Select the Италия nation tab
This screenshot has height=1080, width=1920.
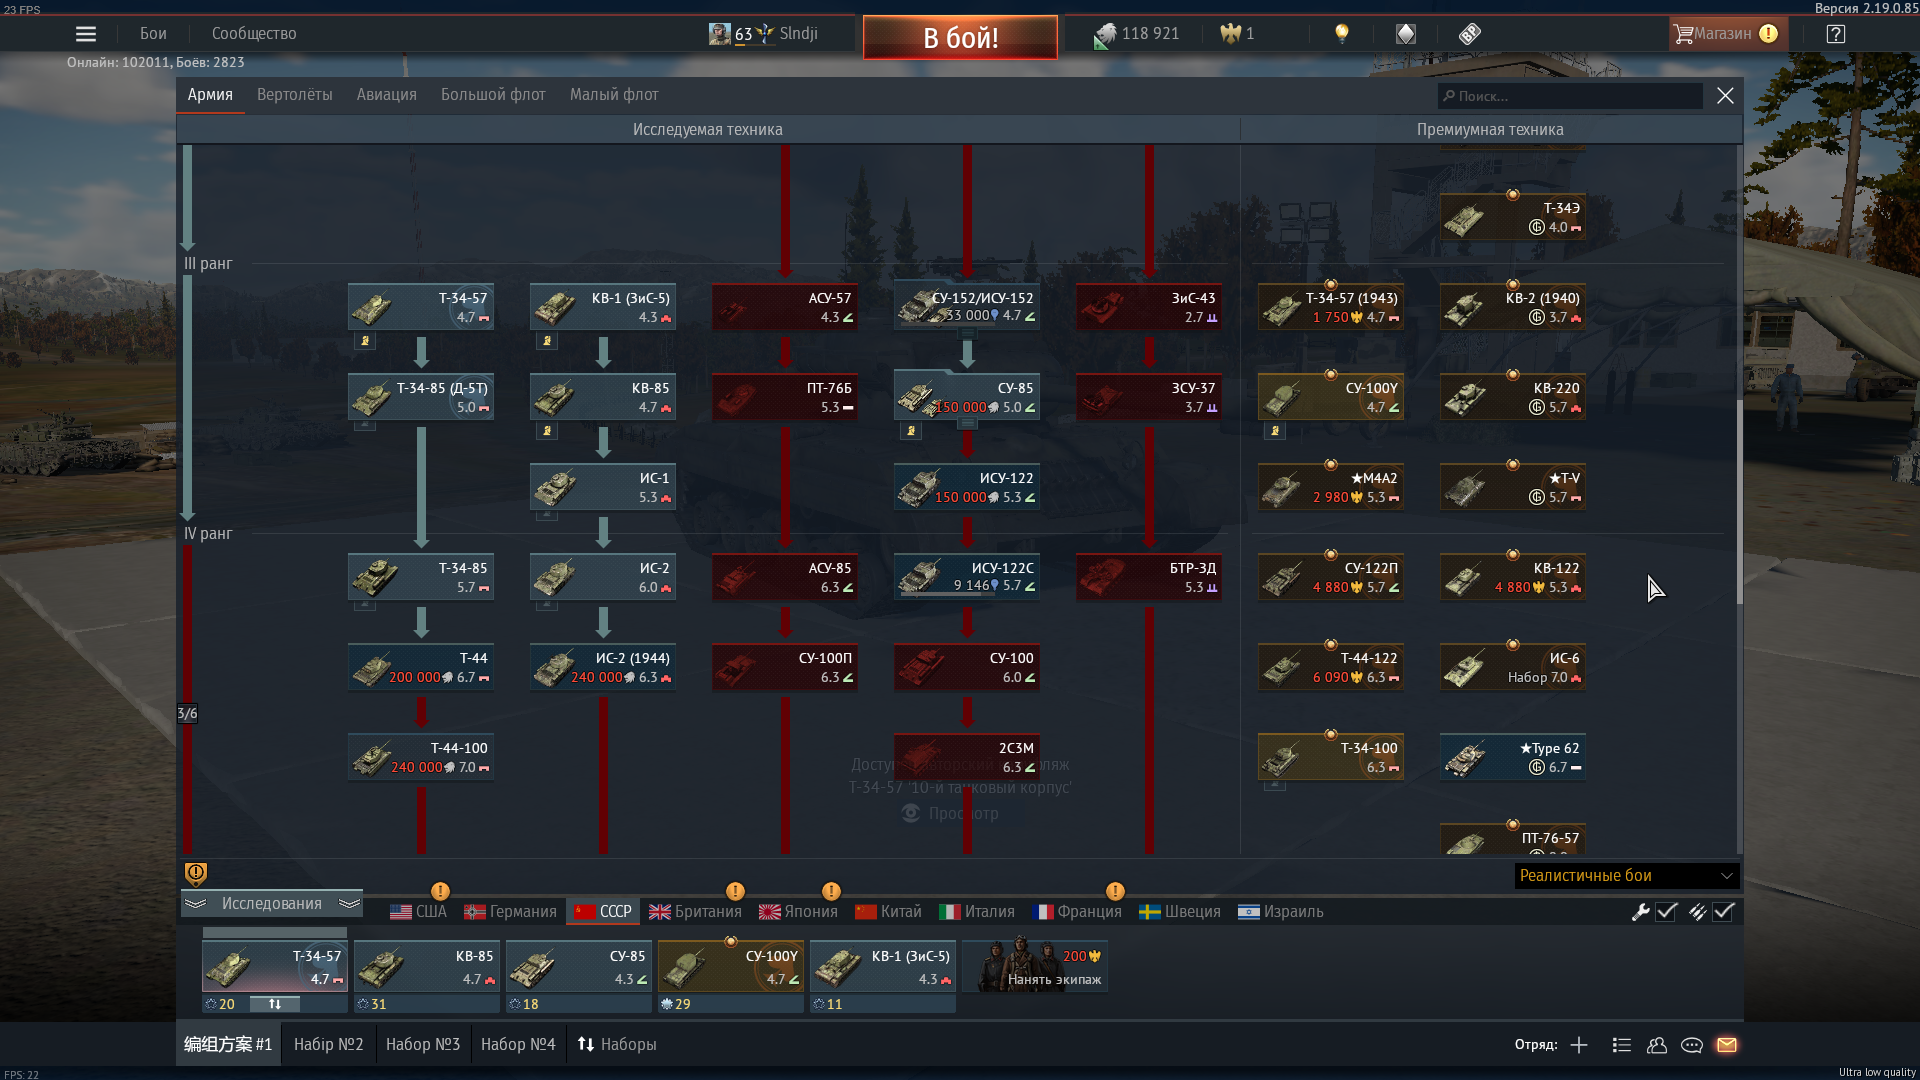(x=977, y=912)
